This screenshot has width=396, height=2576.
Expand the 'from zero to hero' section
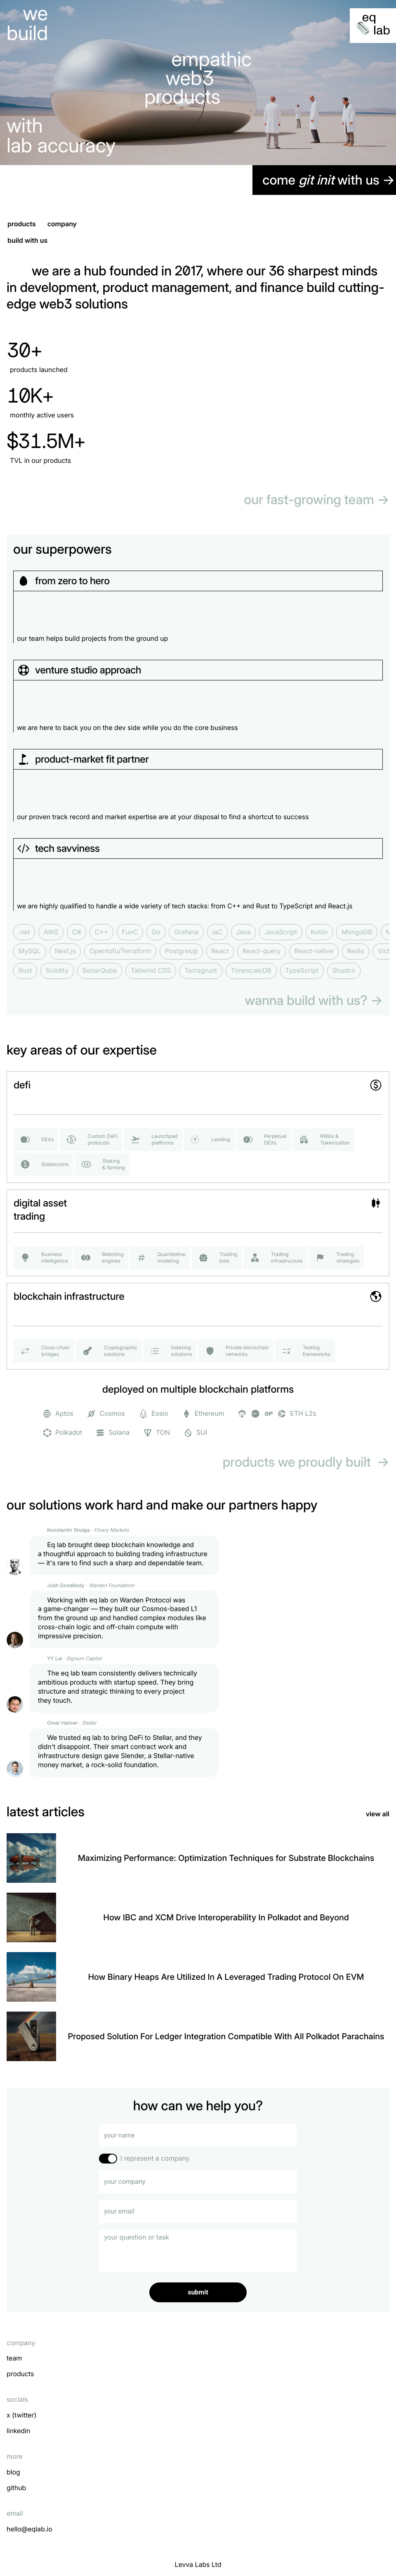point(198,581)
